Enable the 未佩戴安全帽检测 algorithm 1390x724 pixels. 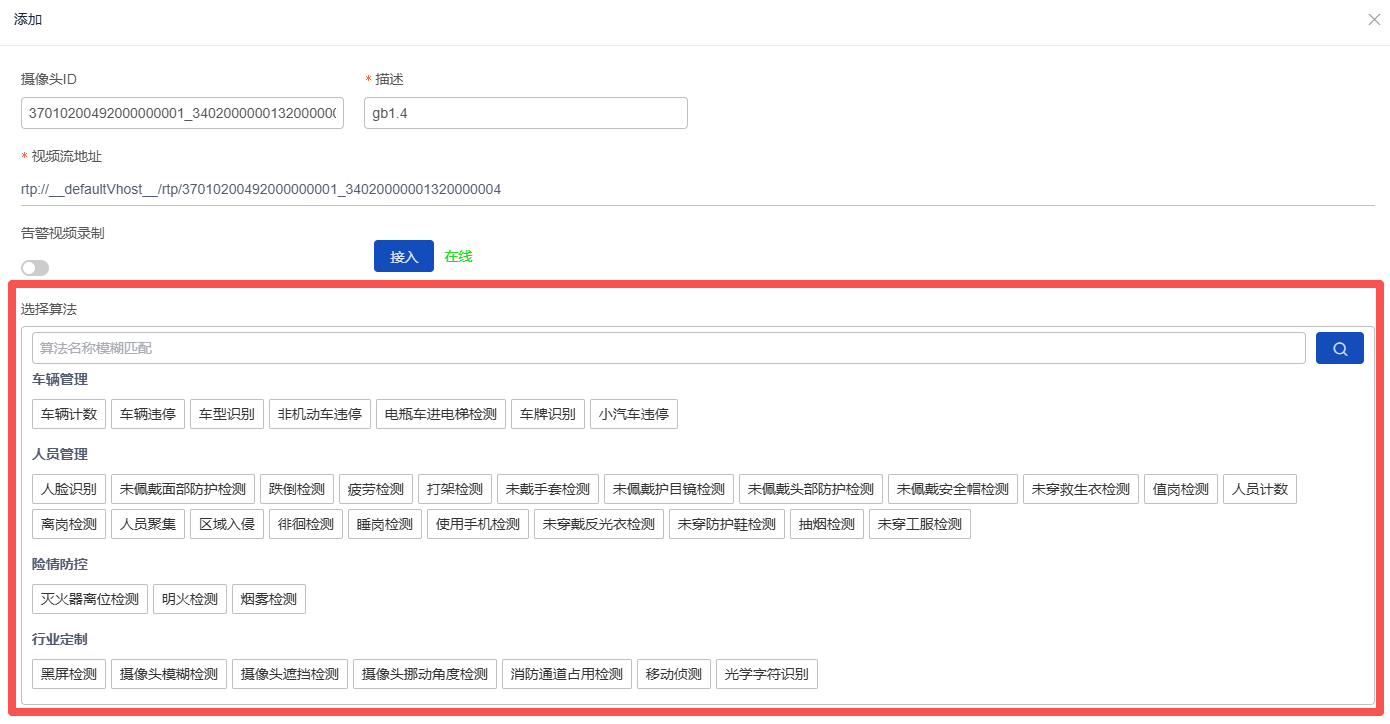coord(952,489)
